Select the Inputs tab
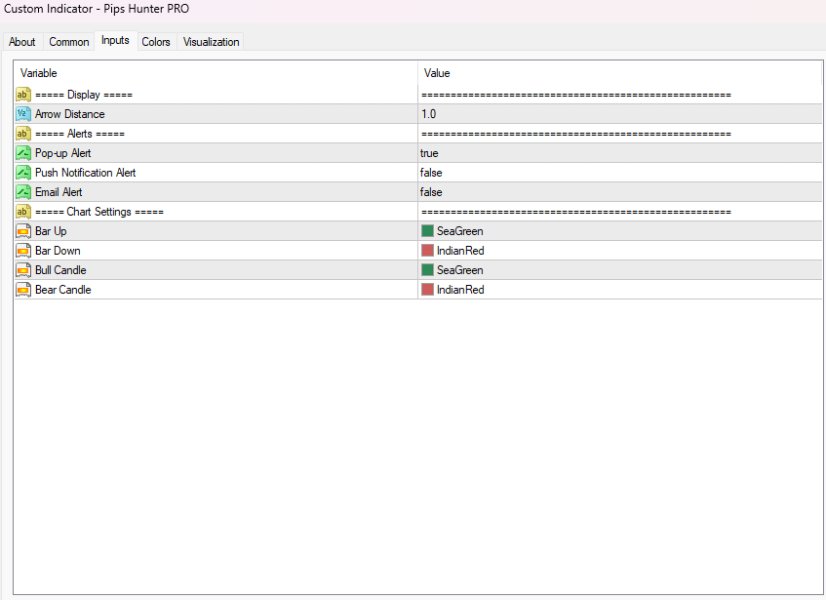Image resolution: width=826 pixels, height=600 pixels. 115,41
